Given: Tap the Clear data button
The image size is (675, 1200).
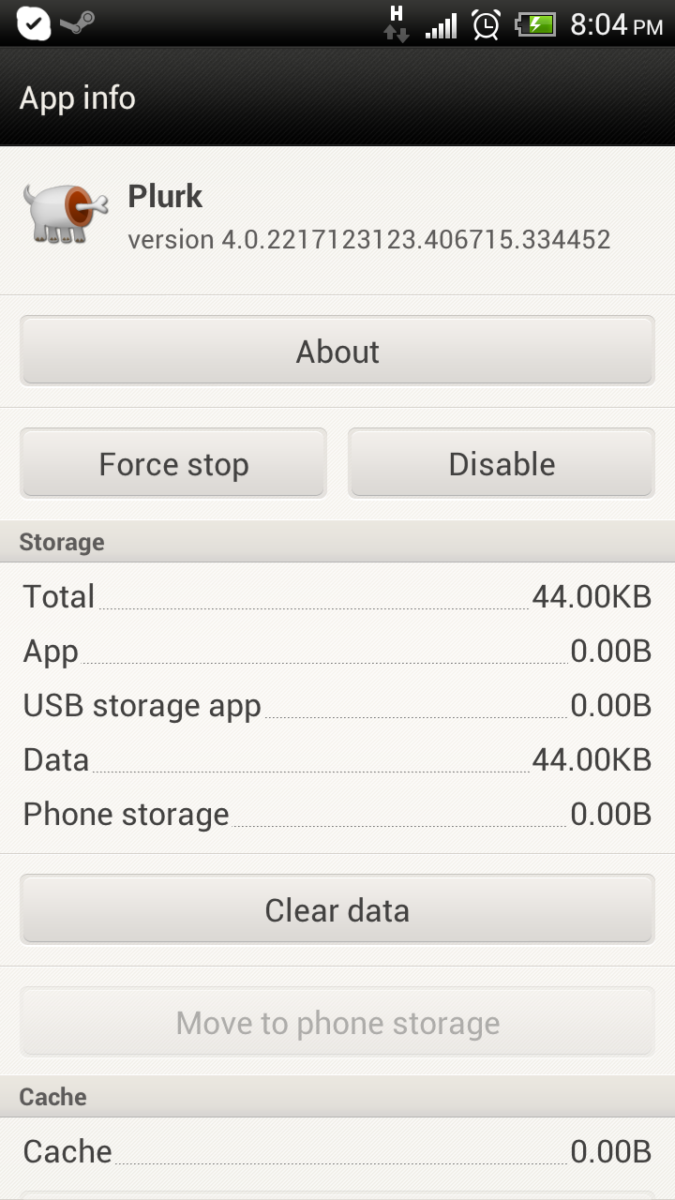Looking at the screenshot, I should click(x=337, y=910).
